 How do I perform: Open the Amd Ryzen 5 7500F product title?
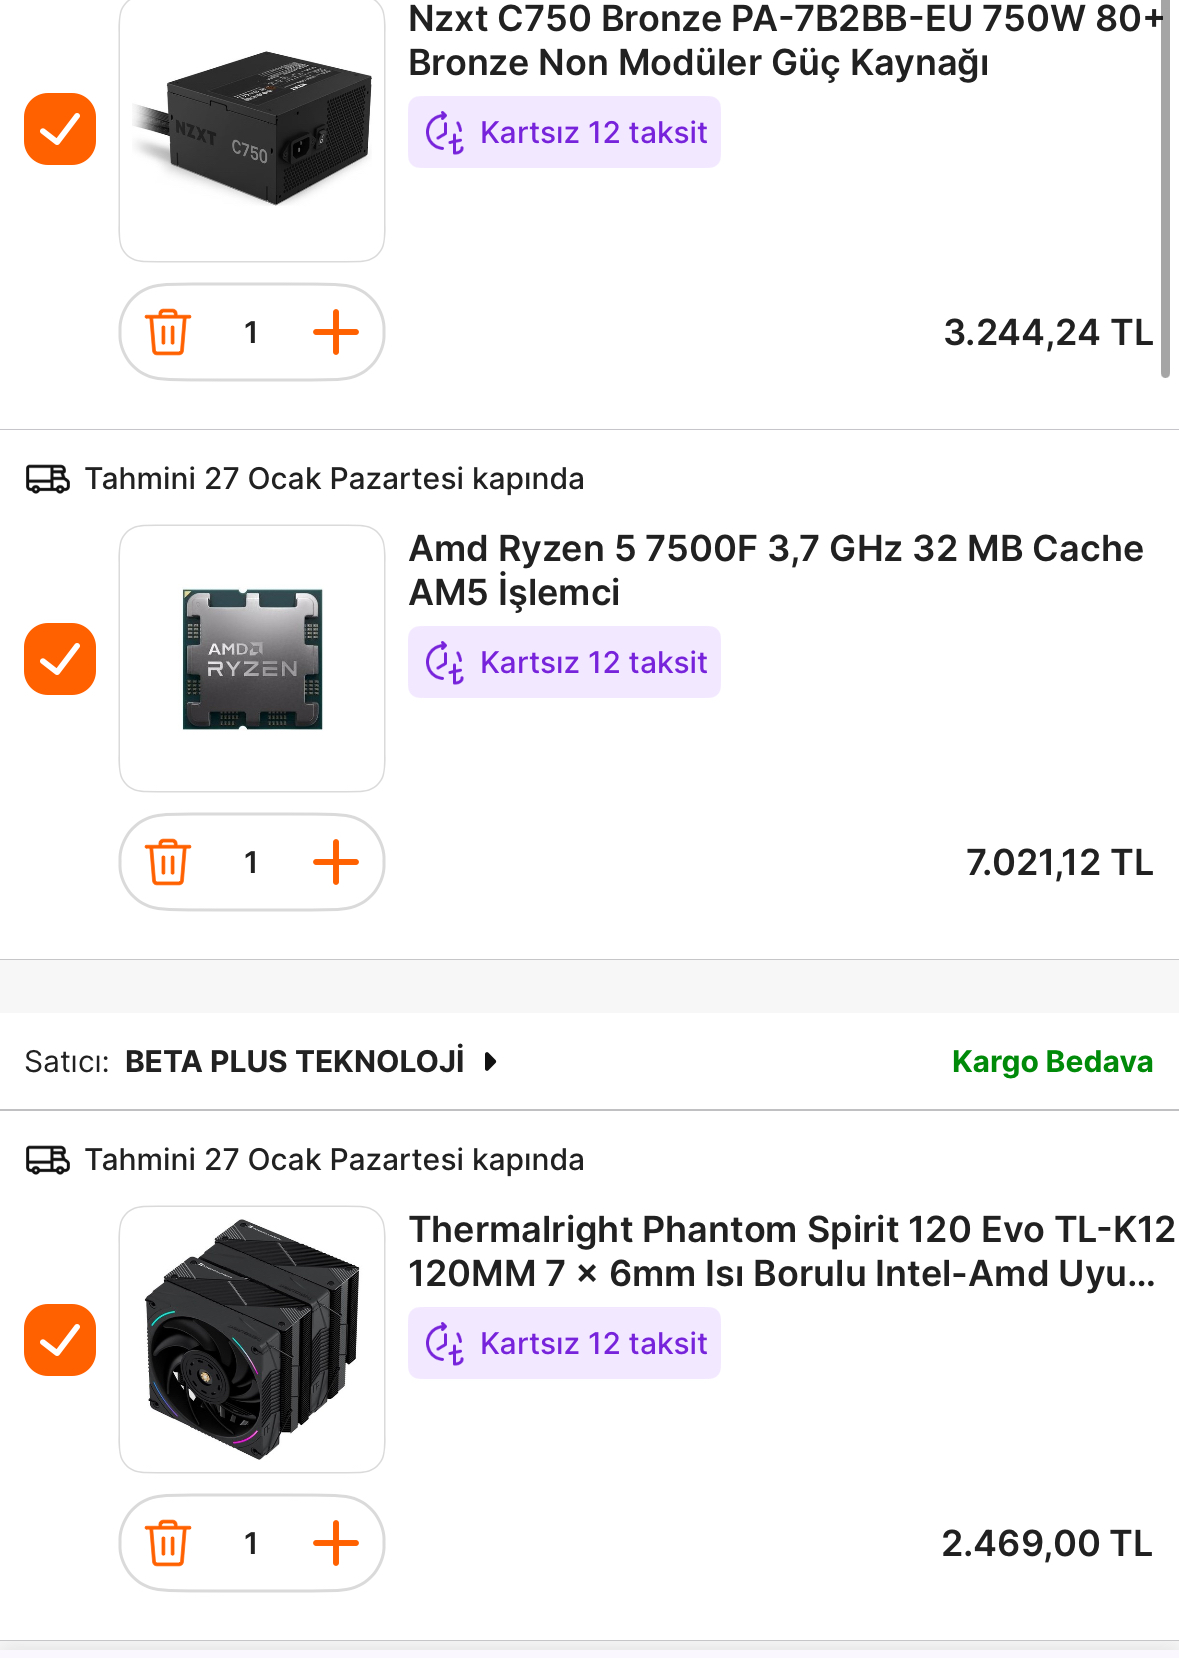tap(775, 570)
